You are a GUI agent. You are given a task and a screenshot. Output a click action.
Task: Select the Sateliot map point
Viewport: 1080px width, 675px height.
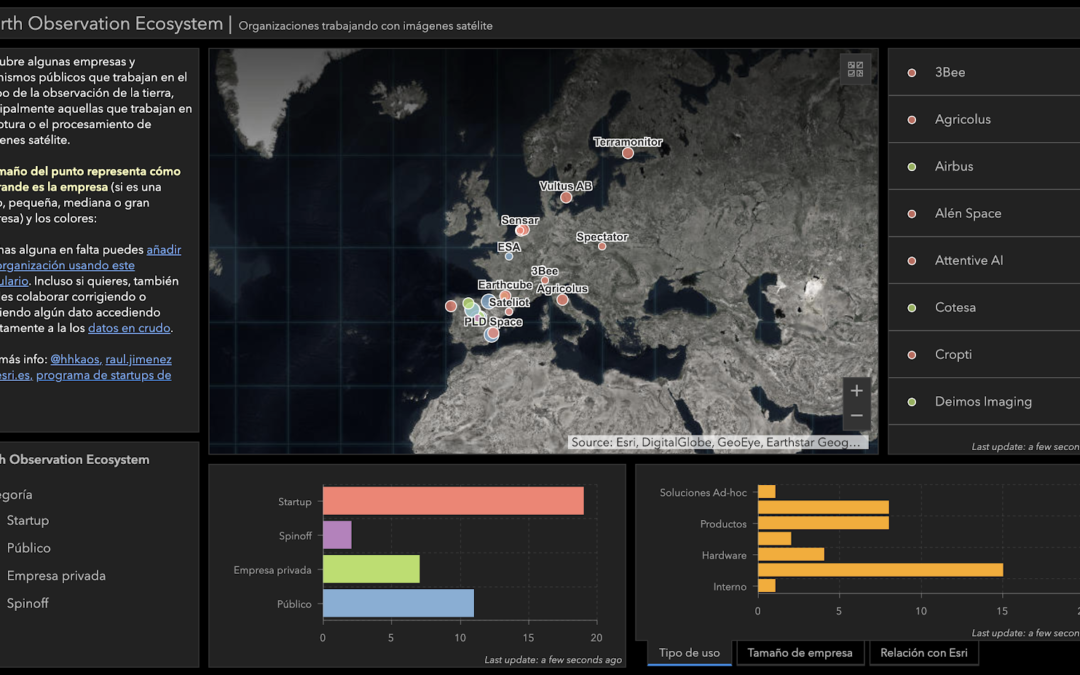coord(509,311)
